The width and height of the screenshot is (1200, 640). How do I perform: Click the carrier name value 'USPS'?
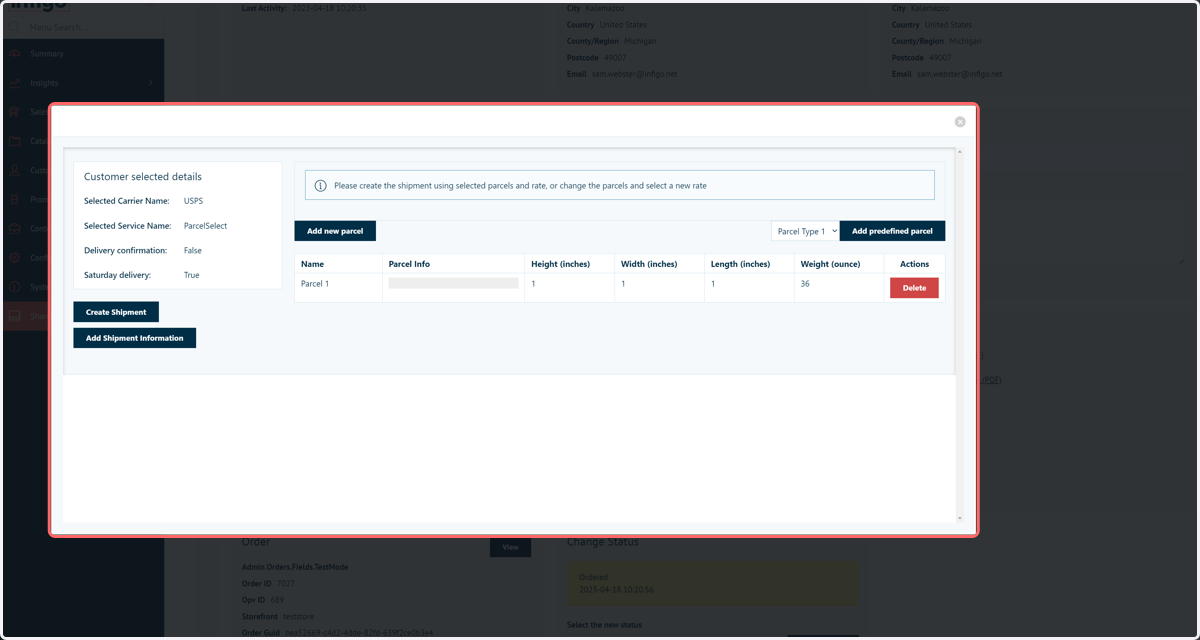193,201
